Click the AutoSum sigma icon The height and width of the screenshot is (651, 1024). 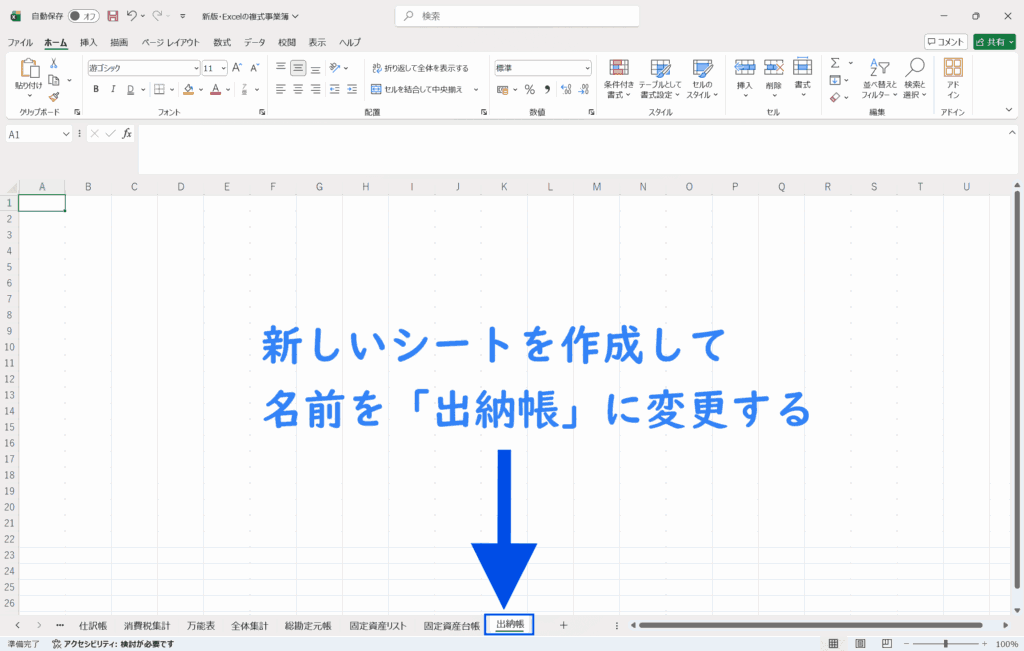click(x=835, y=63)
